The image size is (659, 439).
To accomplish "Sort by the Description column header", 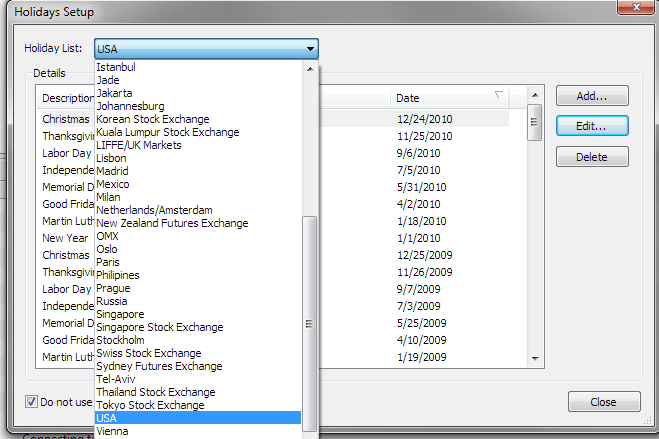I will pos(68,98).
